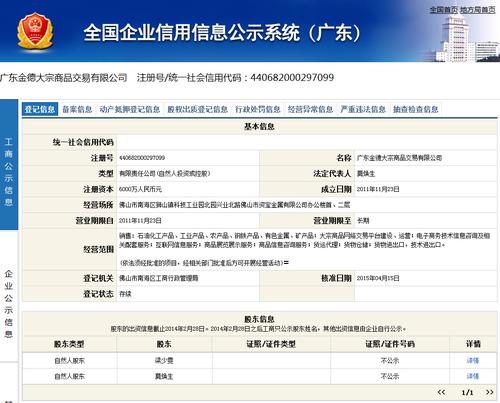Switch to the 严重违法信息 tab
The image size is (500, 403).
click(363, 109)
